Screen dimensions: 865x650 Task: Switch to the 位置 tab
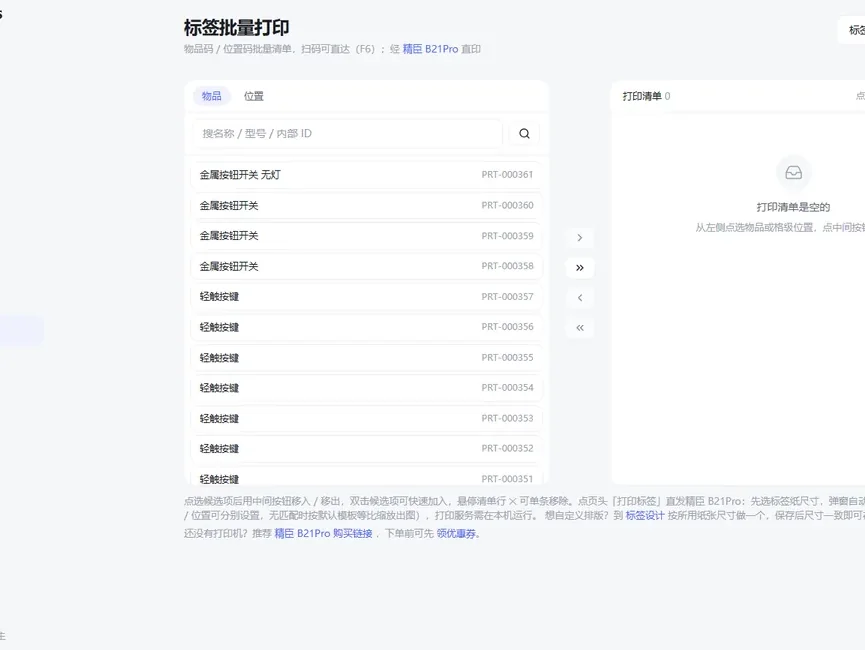click(254, 96)
